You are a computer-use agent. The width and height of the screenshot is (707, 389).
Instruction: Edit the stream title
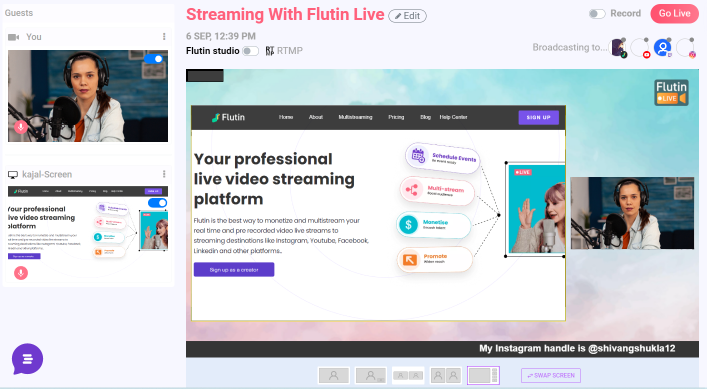tap(408, 16)
